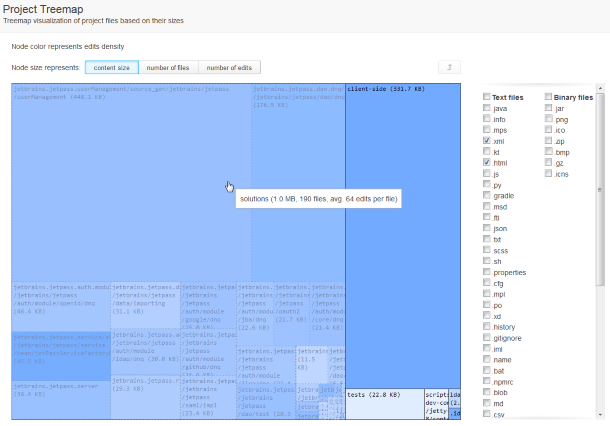The image size is (610, 426).
Task: Select the content size option
Action: (112, 68)
